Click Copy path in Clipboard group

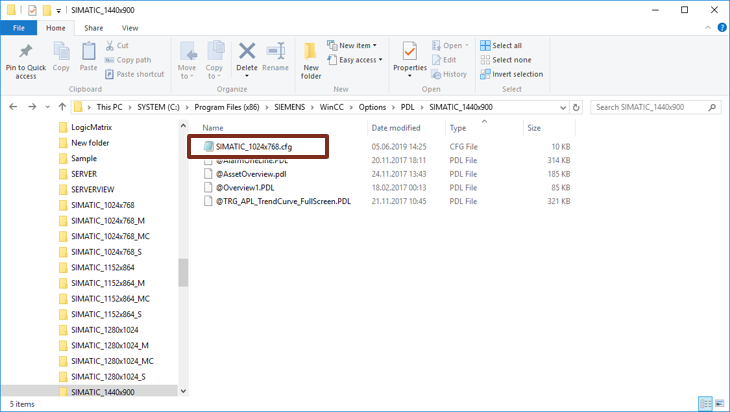click(x=128, y=60)
